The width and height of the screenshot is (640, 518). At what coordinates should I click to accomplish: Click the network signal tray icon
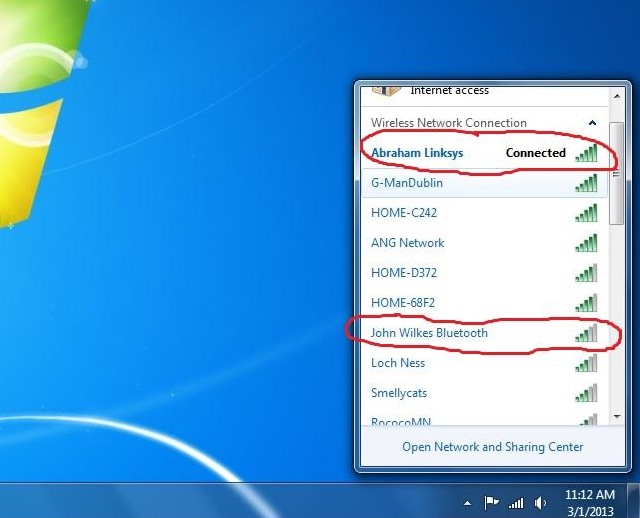pyautogui.click(x=517, y=502)
